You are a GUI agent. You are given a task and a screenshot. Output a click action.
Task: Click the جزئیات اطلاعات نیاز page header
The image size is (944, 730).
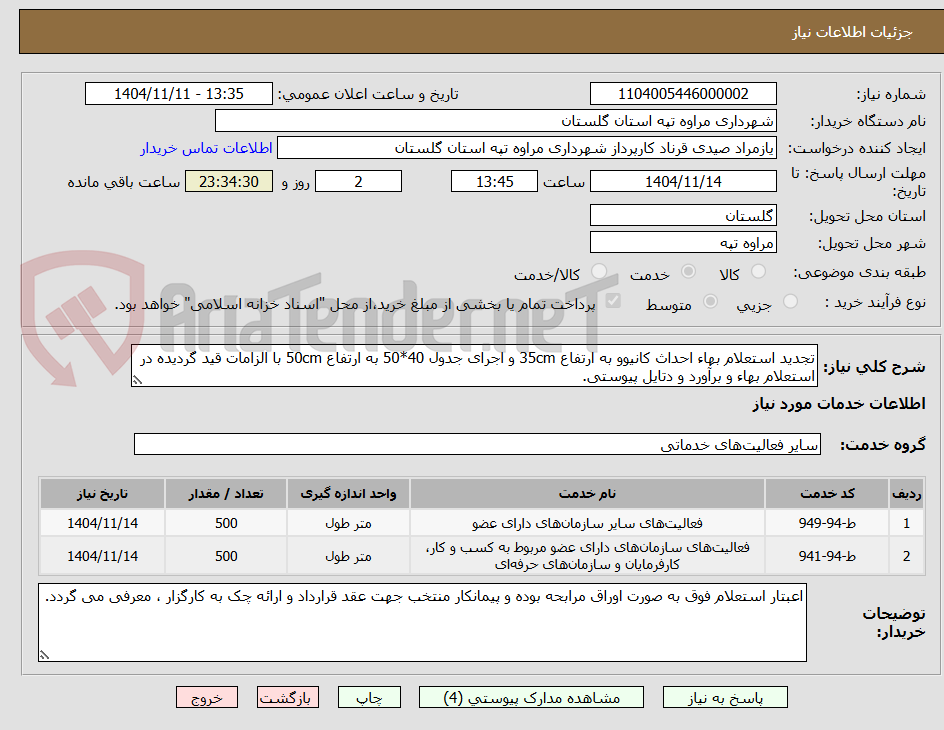click(x=852, y=32)
